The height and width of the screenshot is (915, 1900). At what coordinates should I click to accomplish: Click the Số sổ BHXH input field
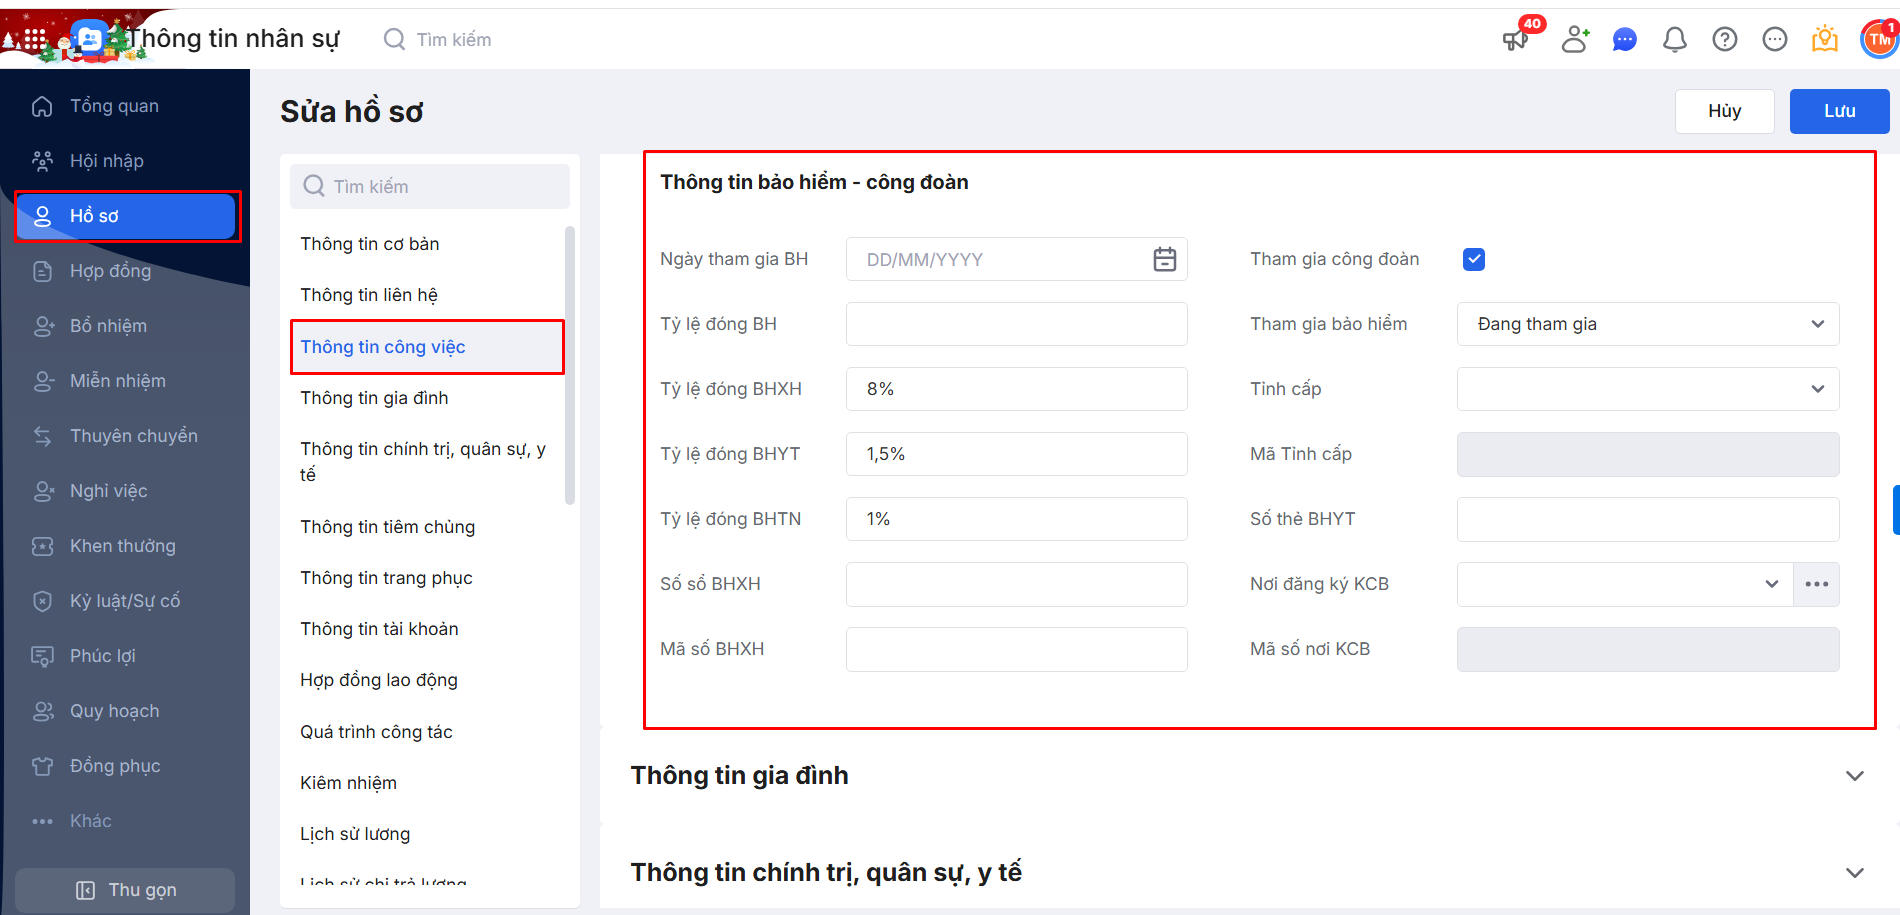click(x=1016, y=584)
